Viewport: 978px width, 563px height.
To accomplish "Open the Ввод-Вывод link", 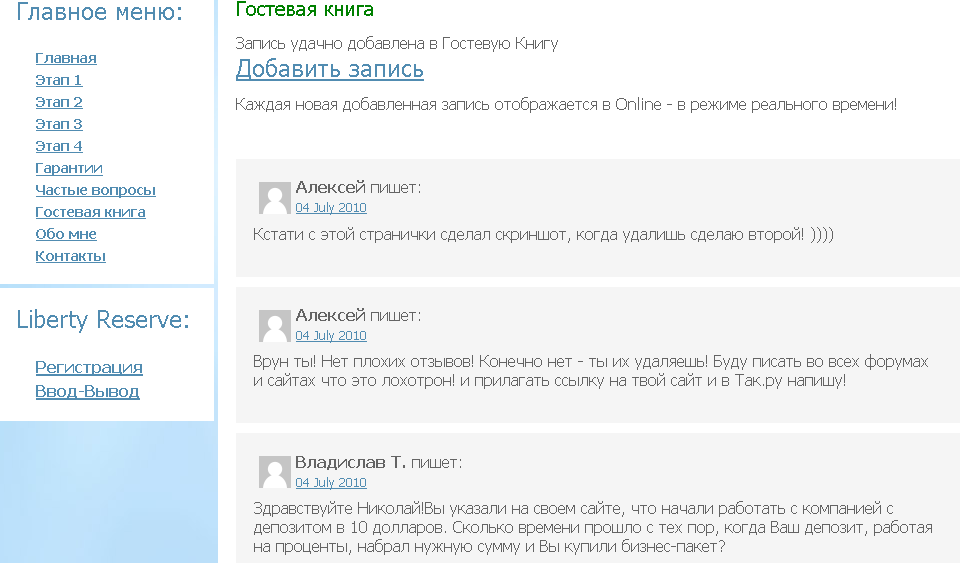I will point(87,392).
